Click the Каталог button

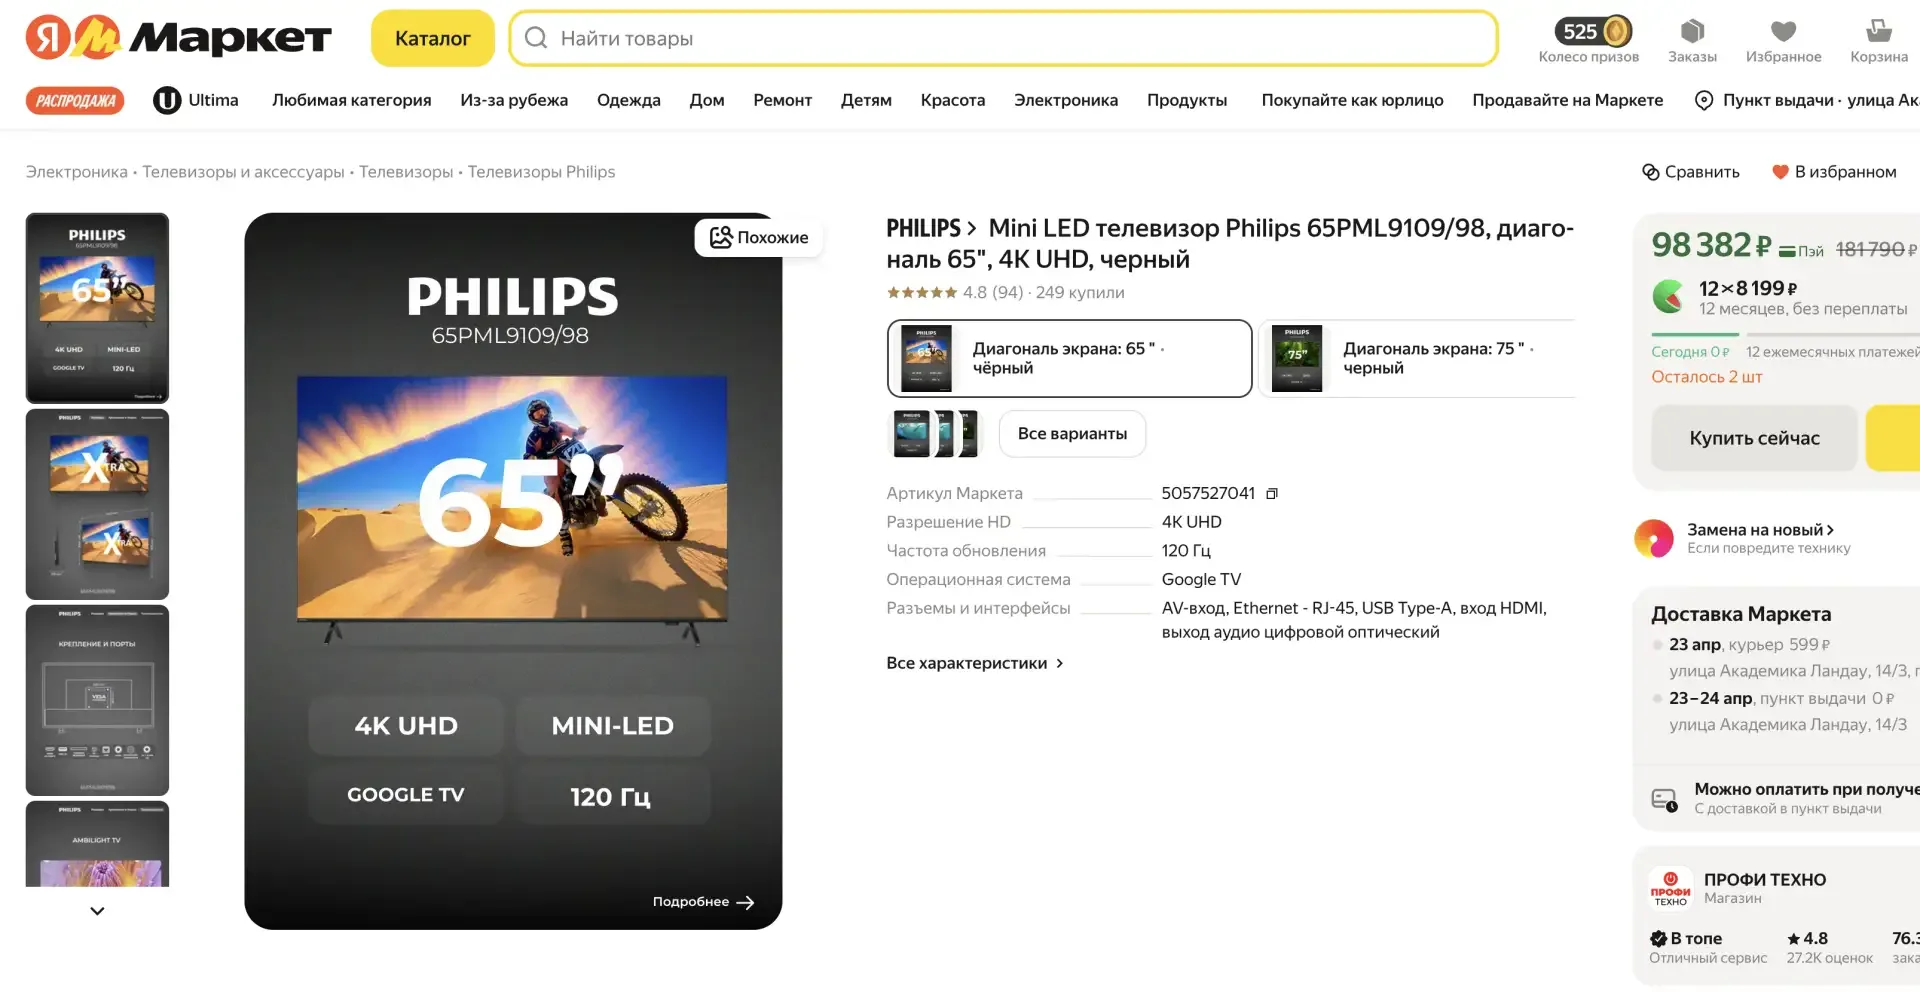(x=432, y=38)
